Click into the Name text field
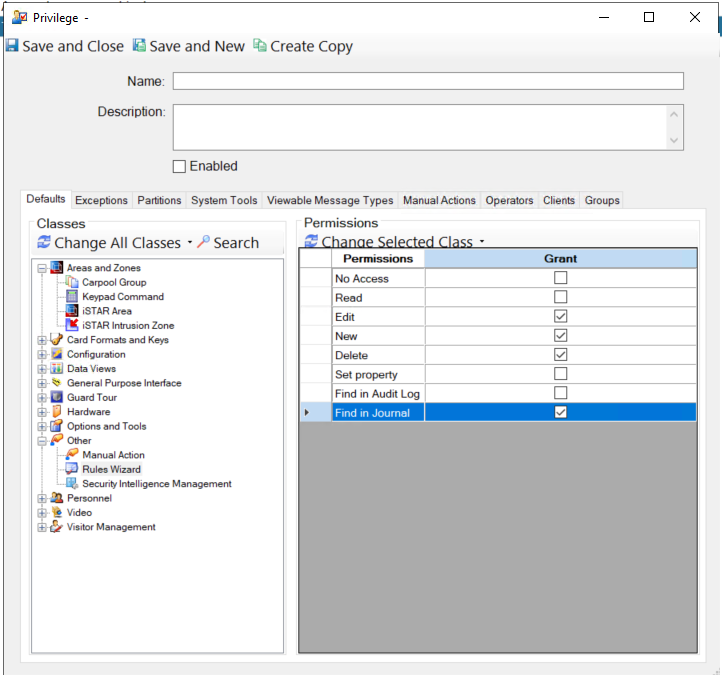 tap(428, 81)
